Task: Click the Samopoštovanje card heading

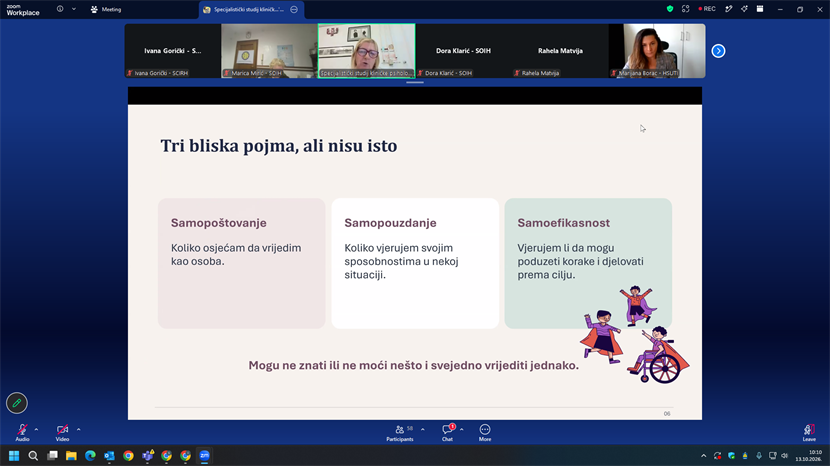Action: click(x=219, y=223)
